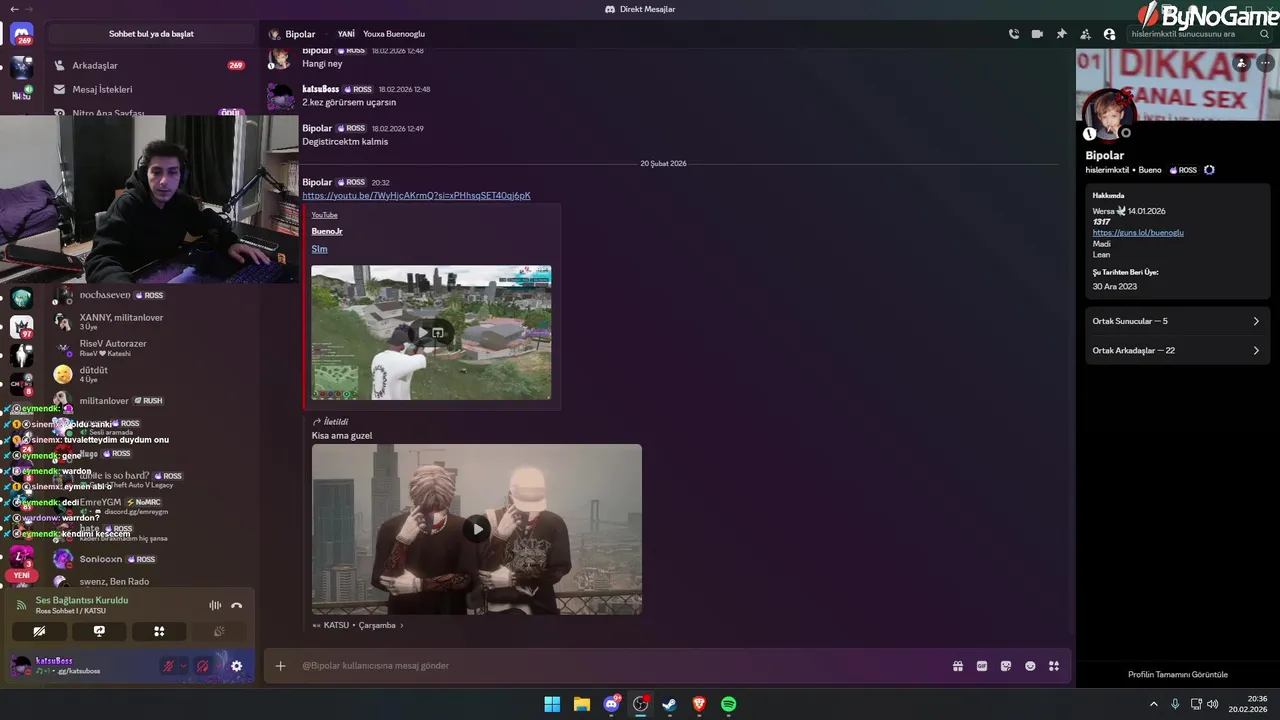1280x720 pixels.
Task: Open emoji picker
Action: [x=1030, y=666]
